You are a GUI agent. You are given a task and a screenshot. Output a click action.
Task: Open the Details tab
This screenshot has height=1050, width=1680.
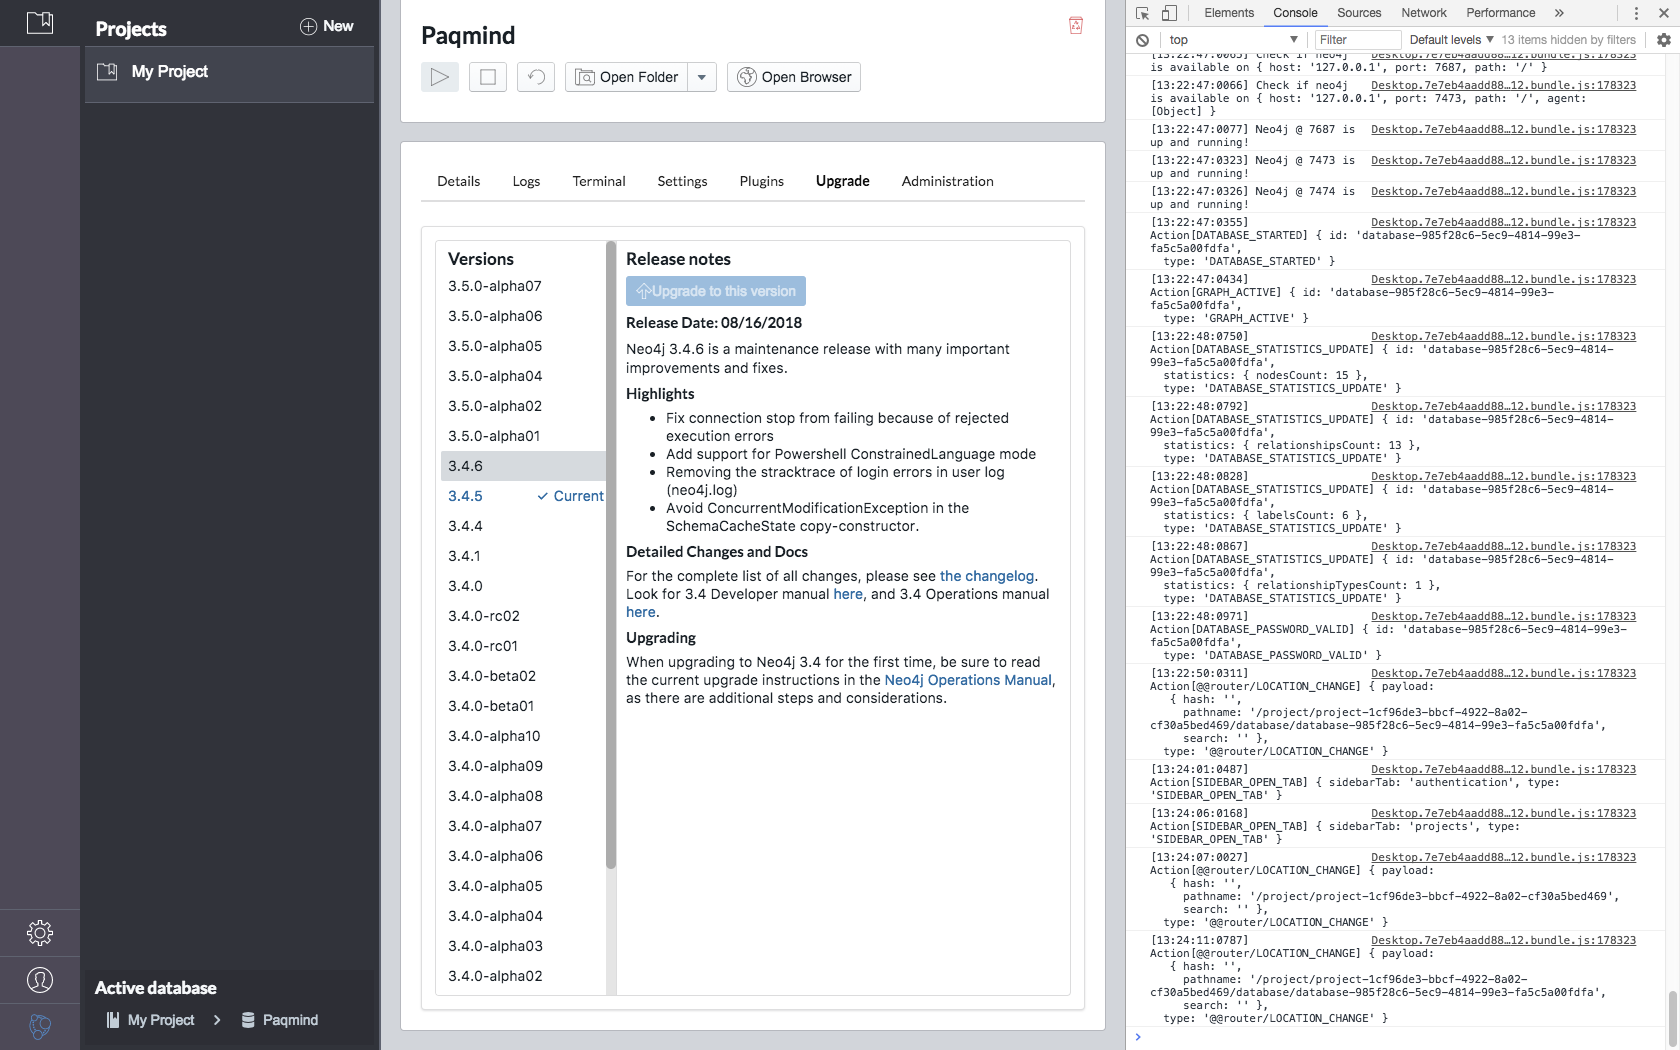459,181
